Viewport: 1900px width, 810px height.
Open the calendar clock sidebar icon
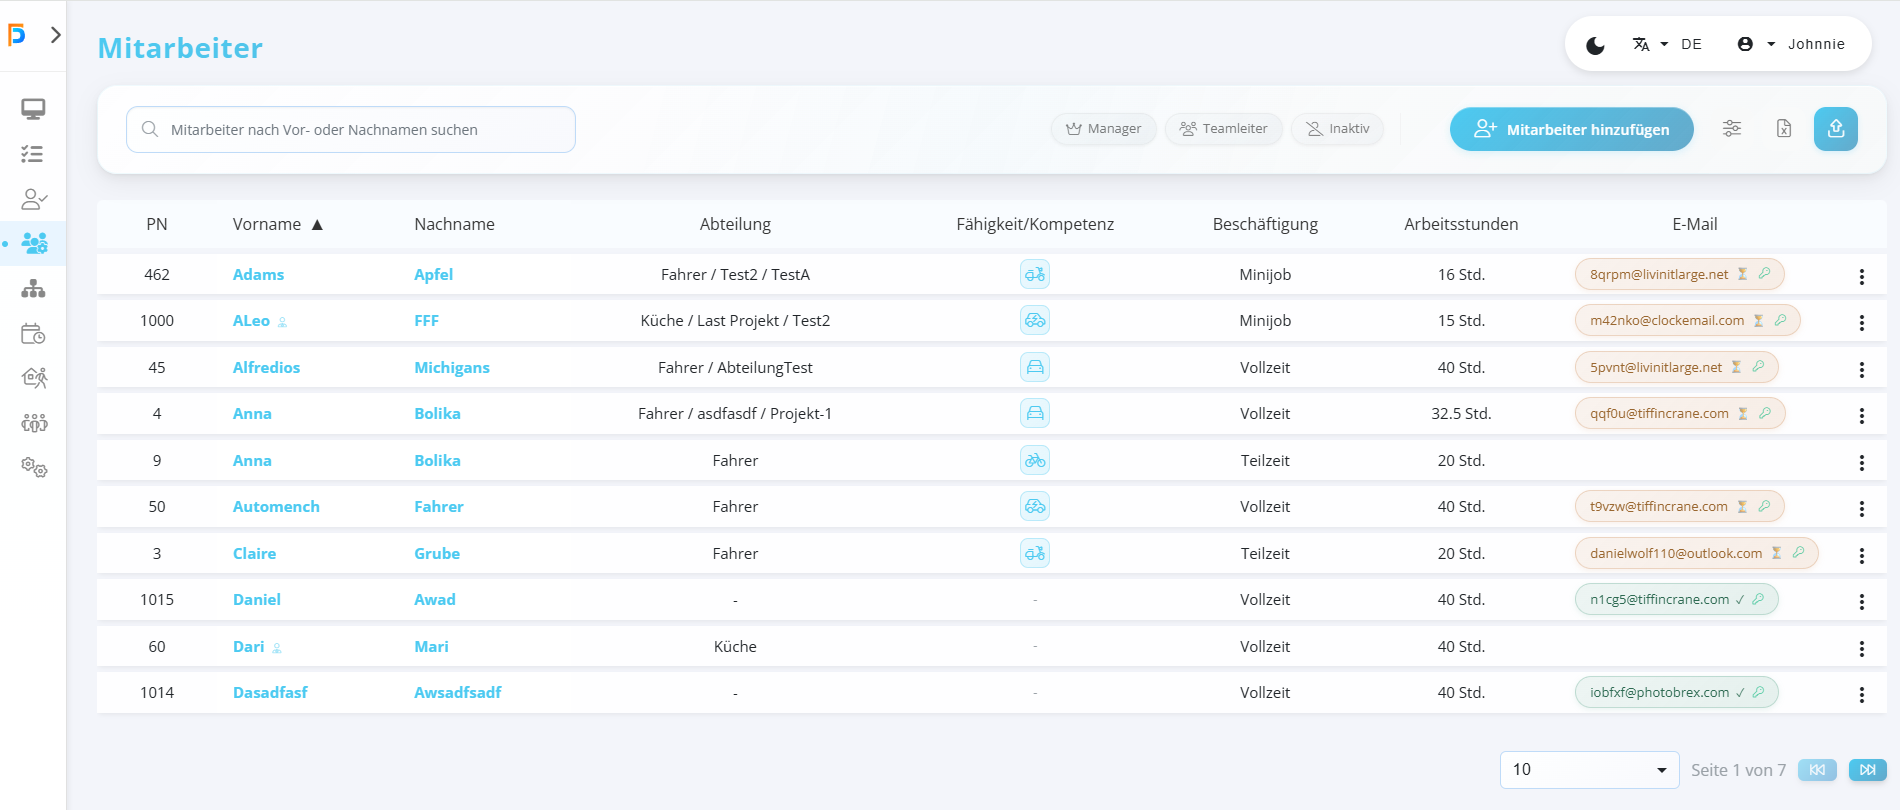point(33,334)
